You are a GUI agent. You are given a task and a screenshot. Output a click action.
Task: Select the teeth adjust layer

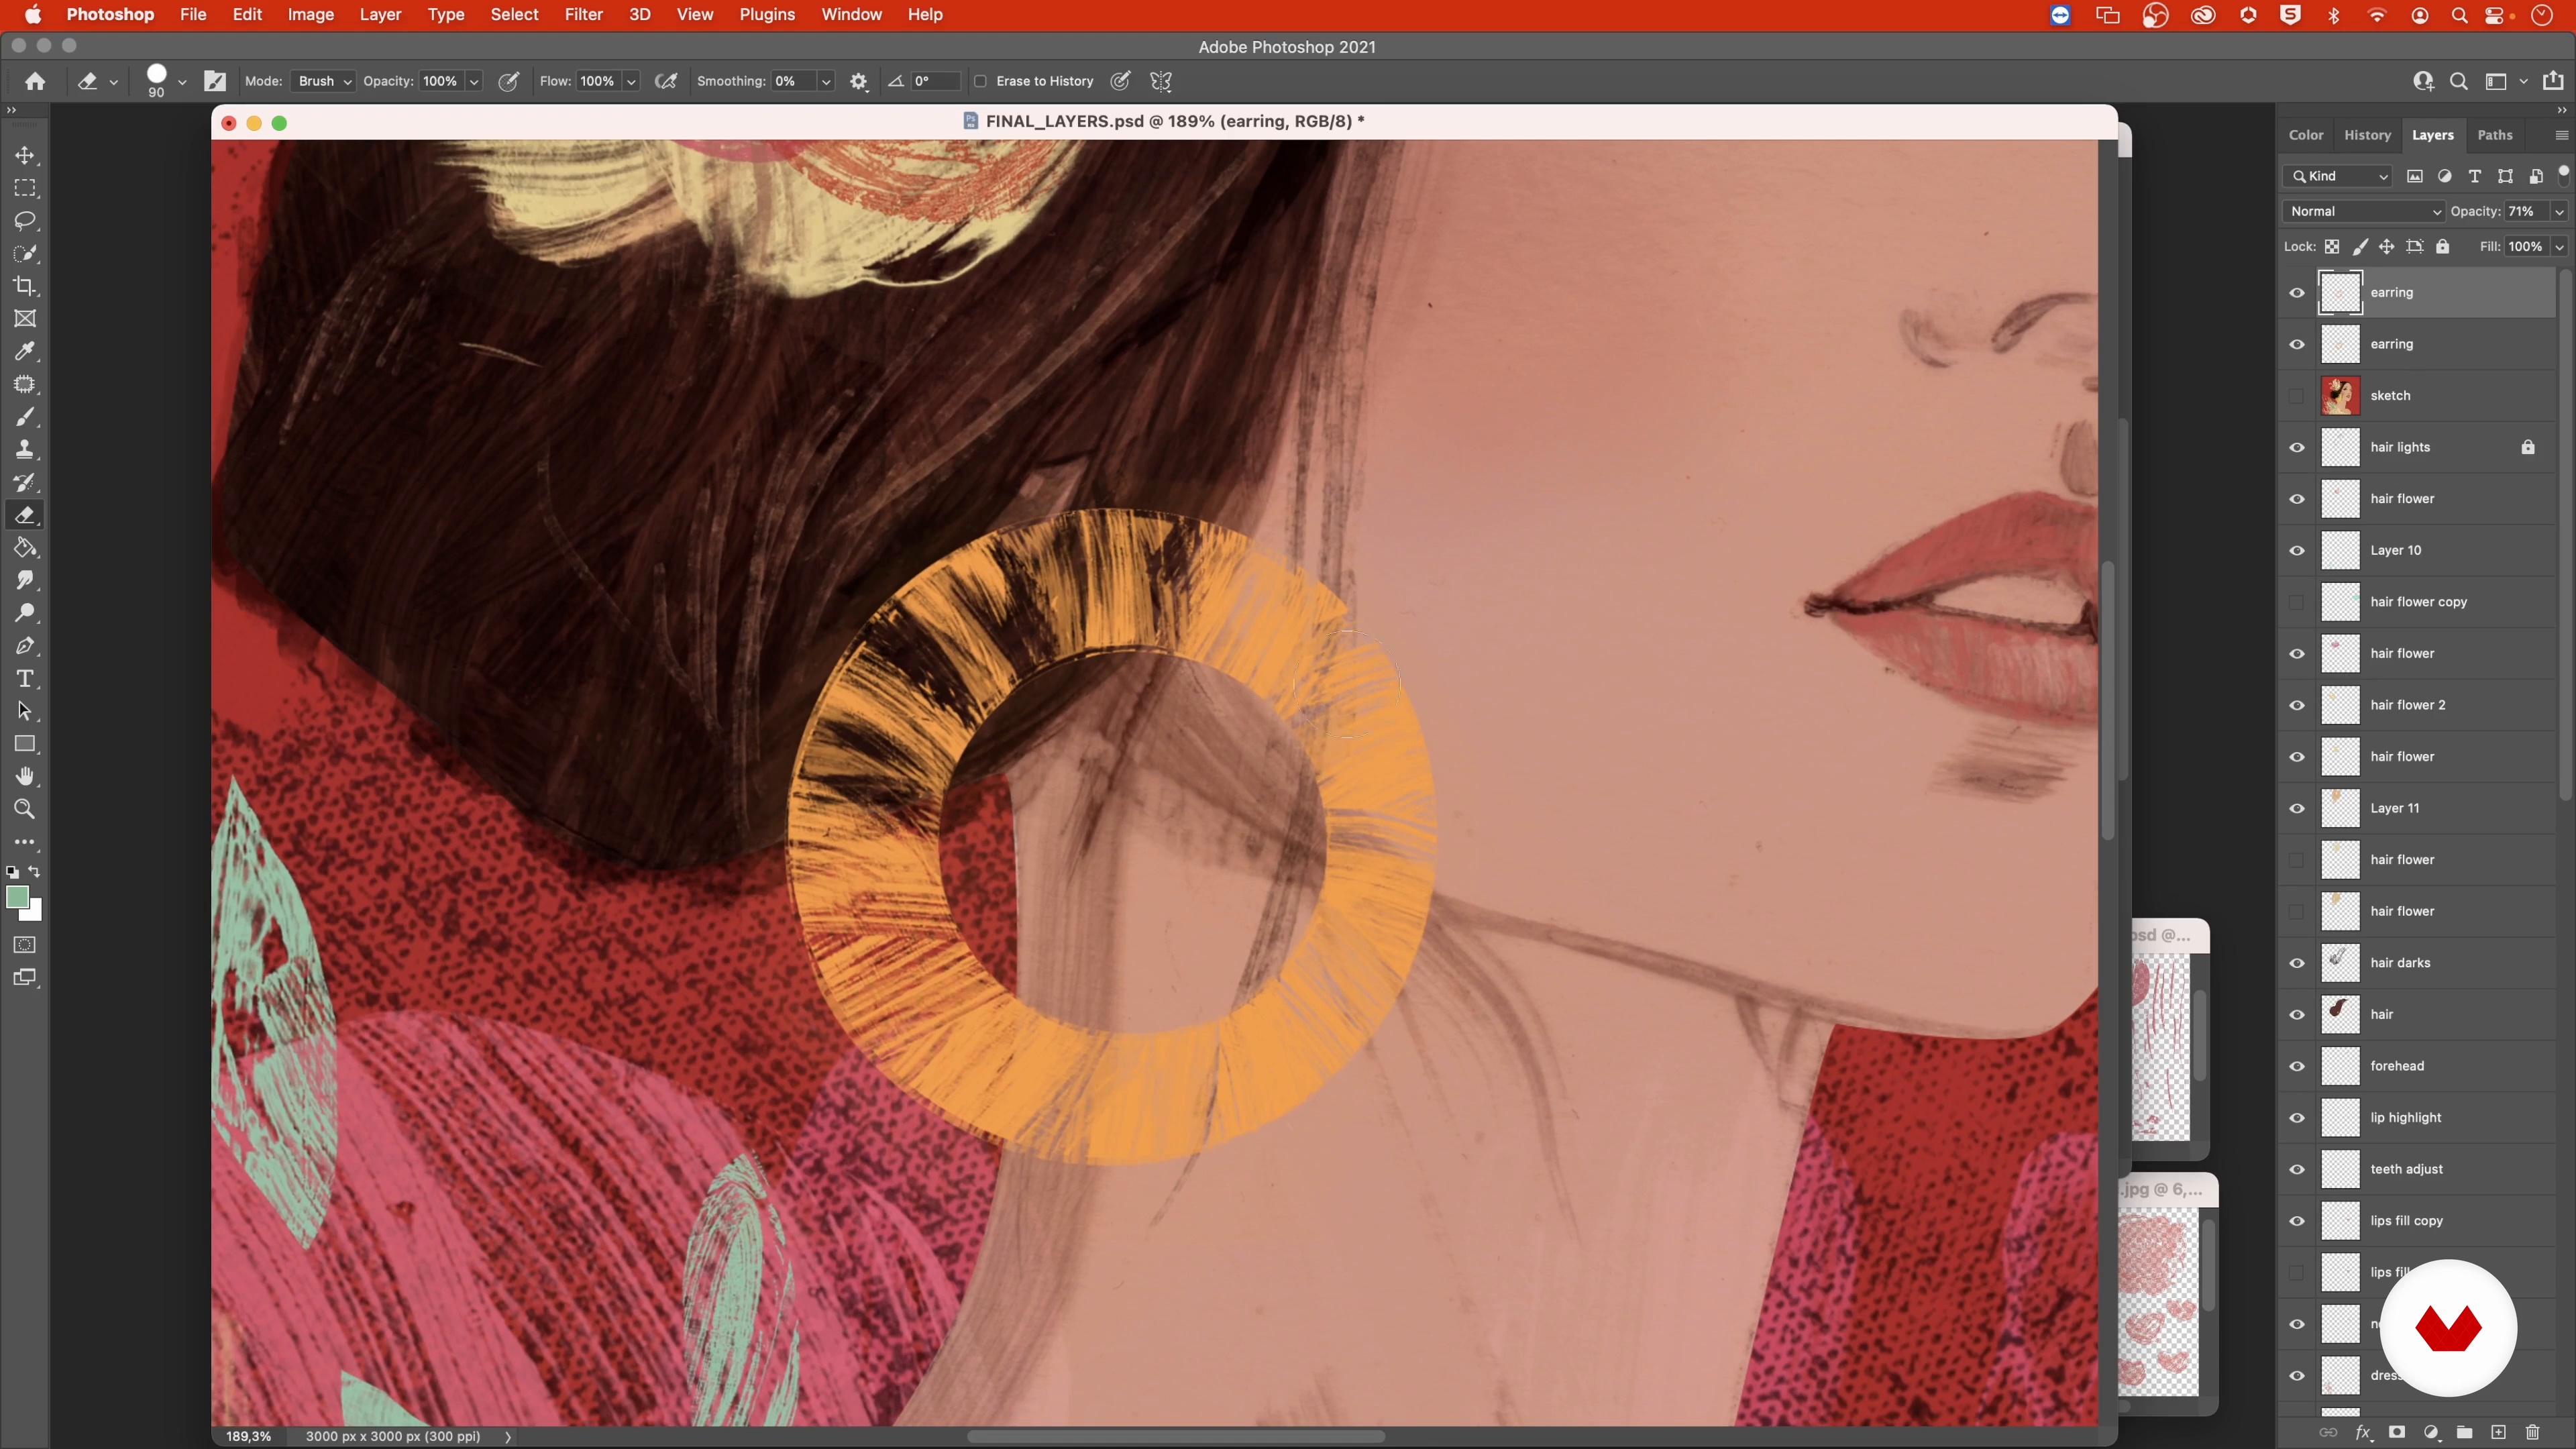point(2417,1169)
